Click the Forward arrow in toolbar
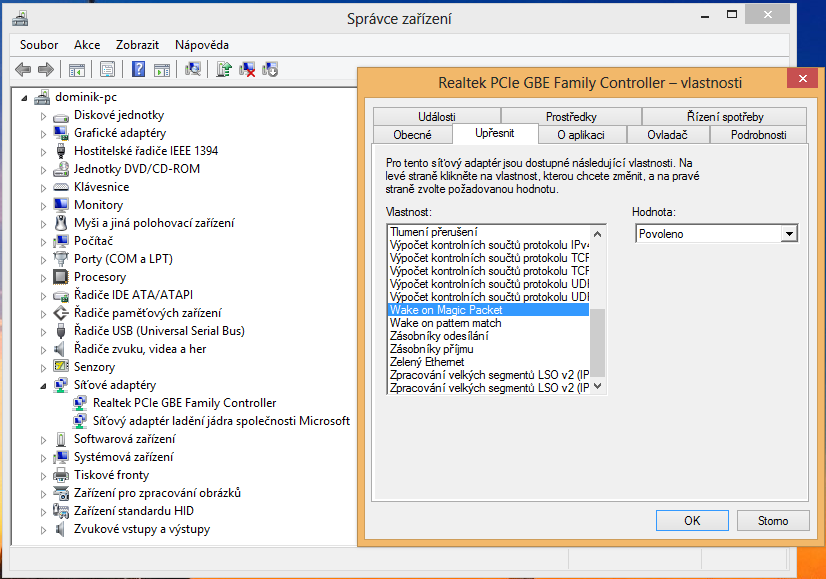 [x=46, y=69]
